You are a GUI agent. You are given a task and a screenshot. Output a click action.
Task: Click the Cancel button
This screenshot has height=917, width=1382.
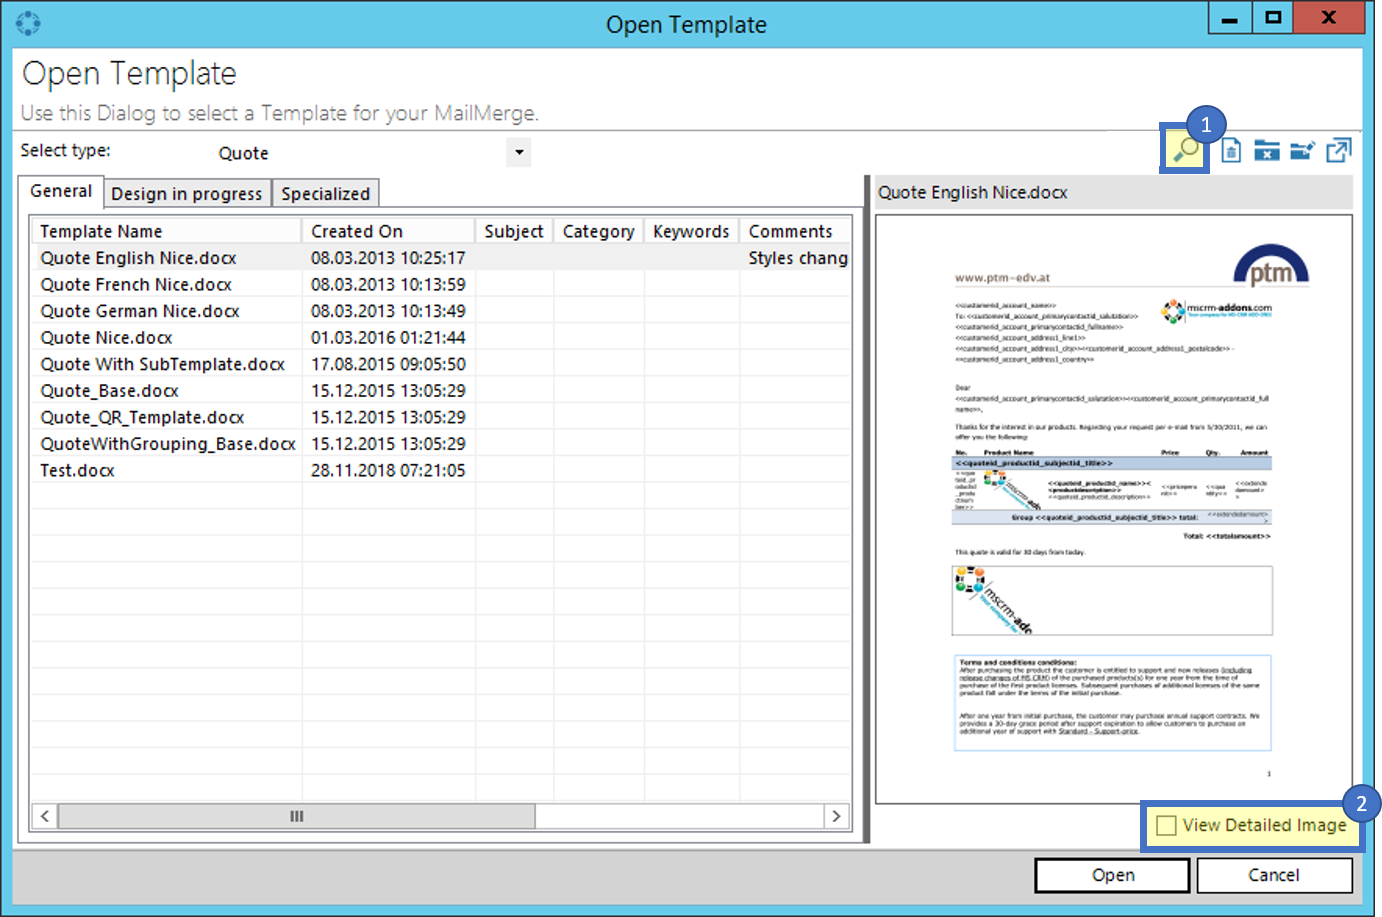pos(1275,875)
